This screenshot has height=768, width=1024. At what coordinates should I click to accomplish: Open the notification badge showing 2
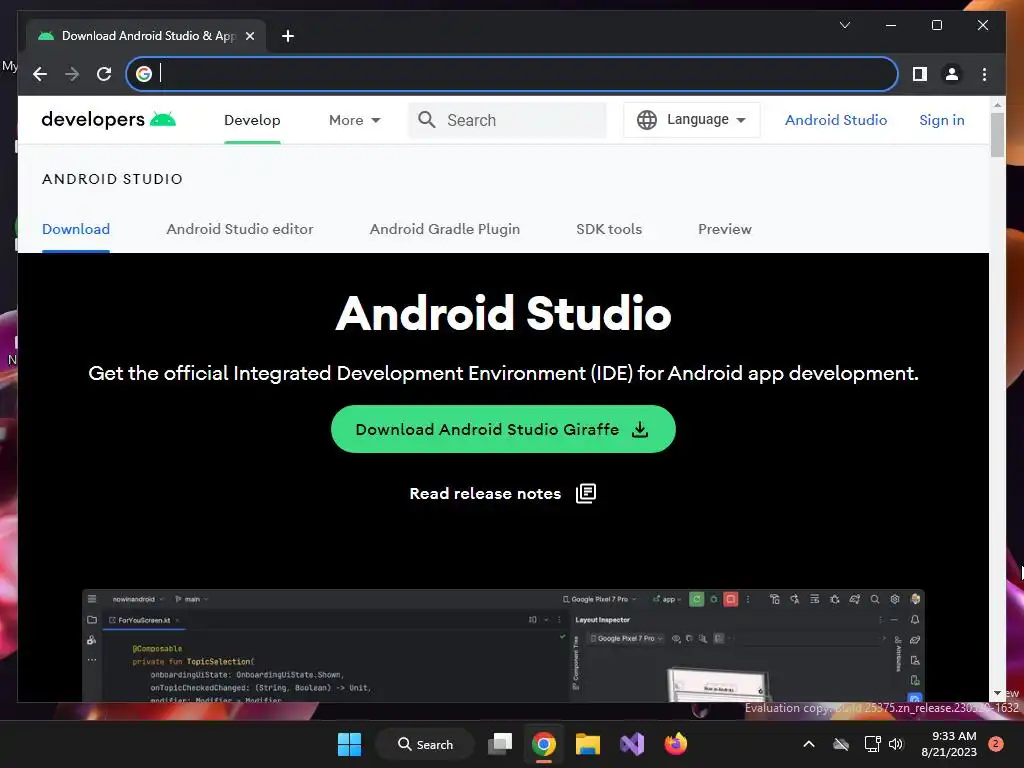pyautogui.click(x=996, y=744)
